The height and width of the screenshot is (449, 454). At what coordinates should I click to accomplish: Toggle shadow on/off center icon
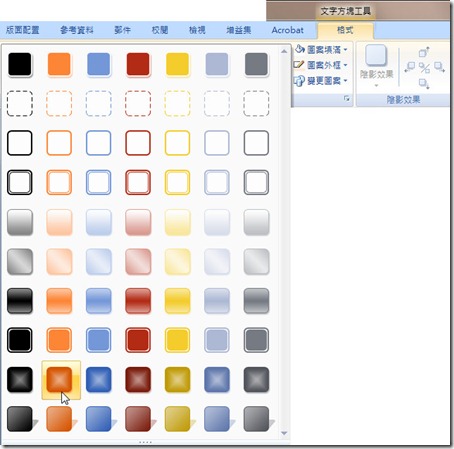pyautogui.click(x=424, y=68)
